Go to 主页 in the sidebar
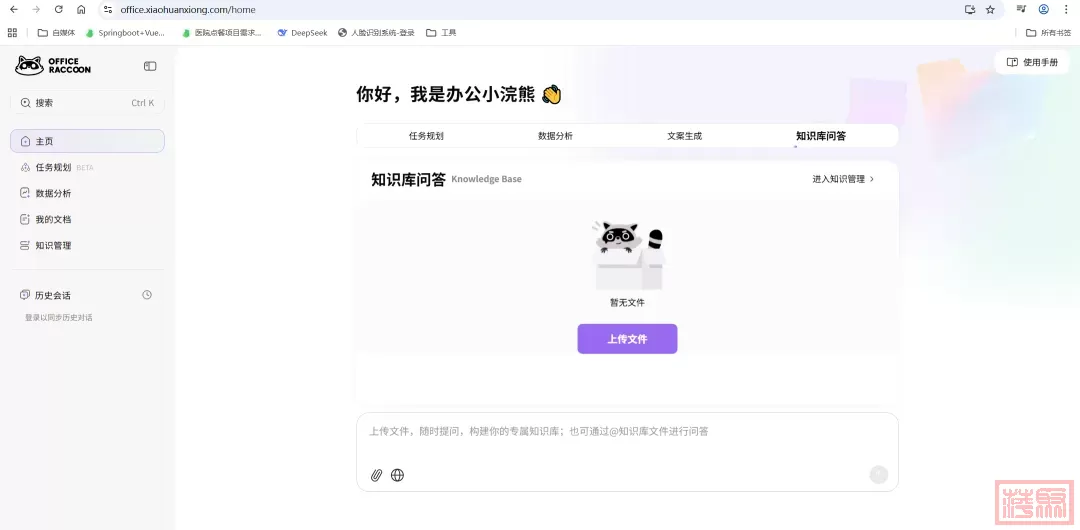This screenshot has width=1080, height=530. pyautogui.click(x=87, y=141)
